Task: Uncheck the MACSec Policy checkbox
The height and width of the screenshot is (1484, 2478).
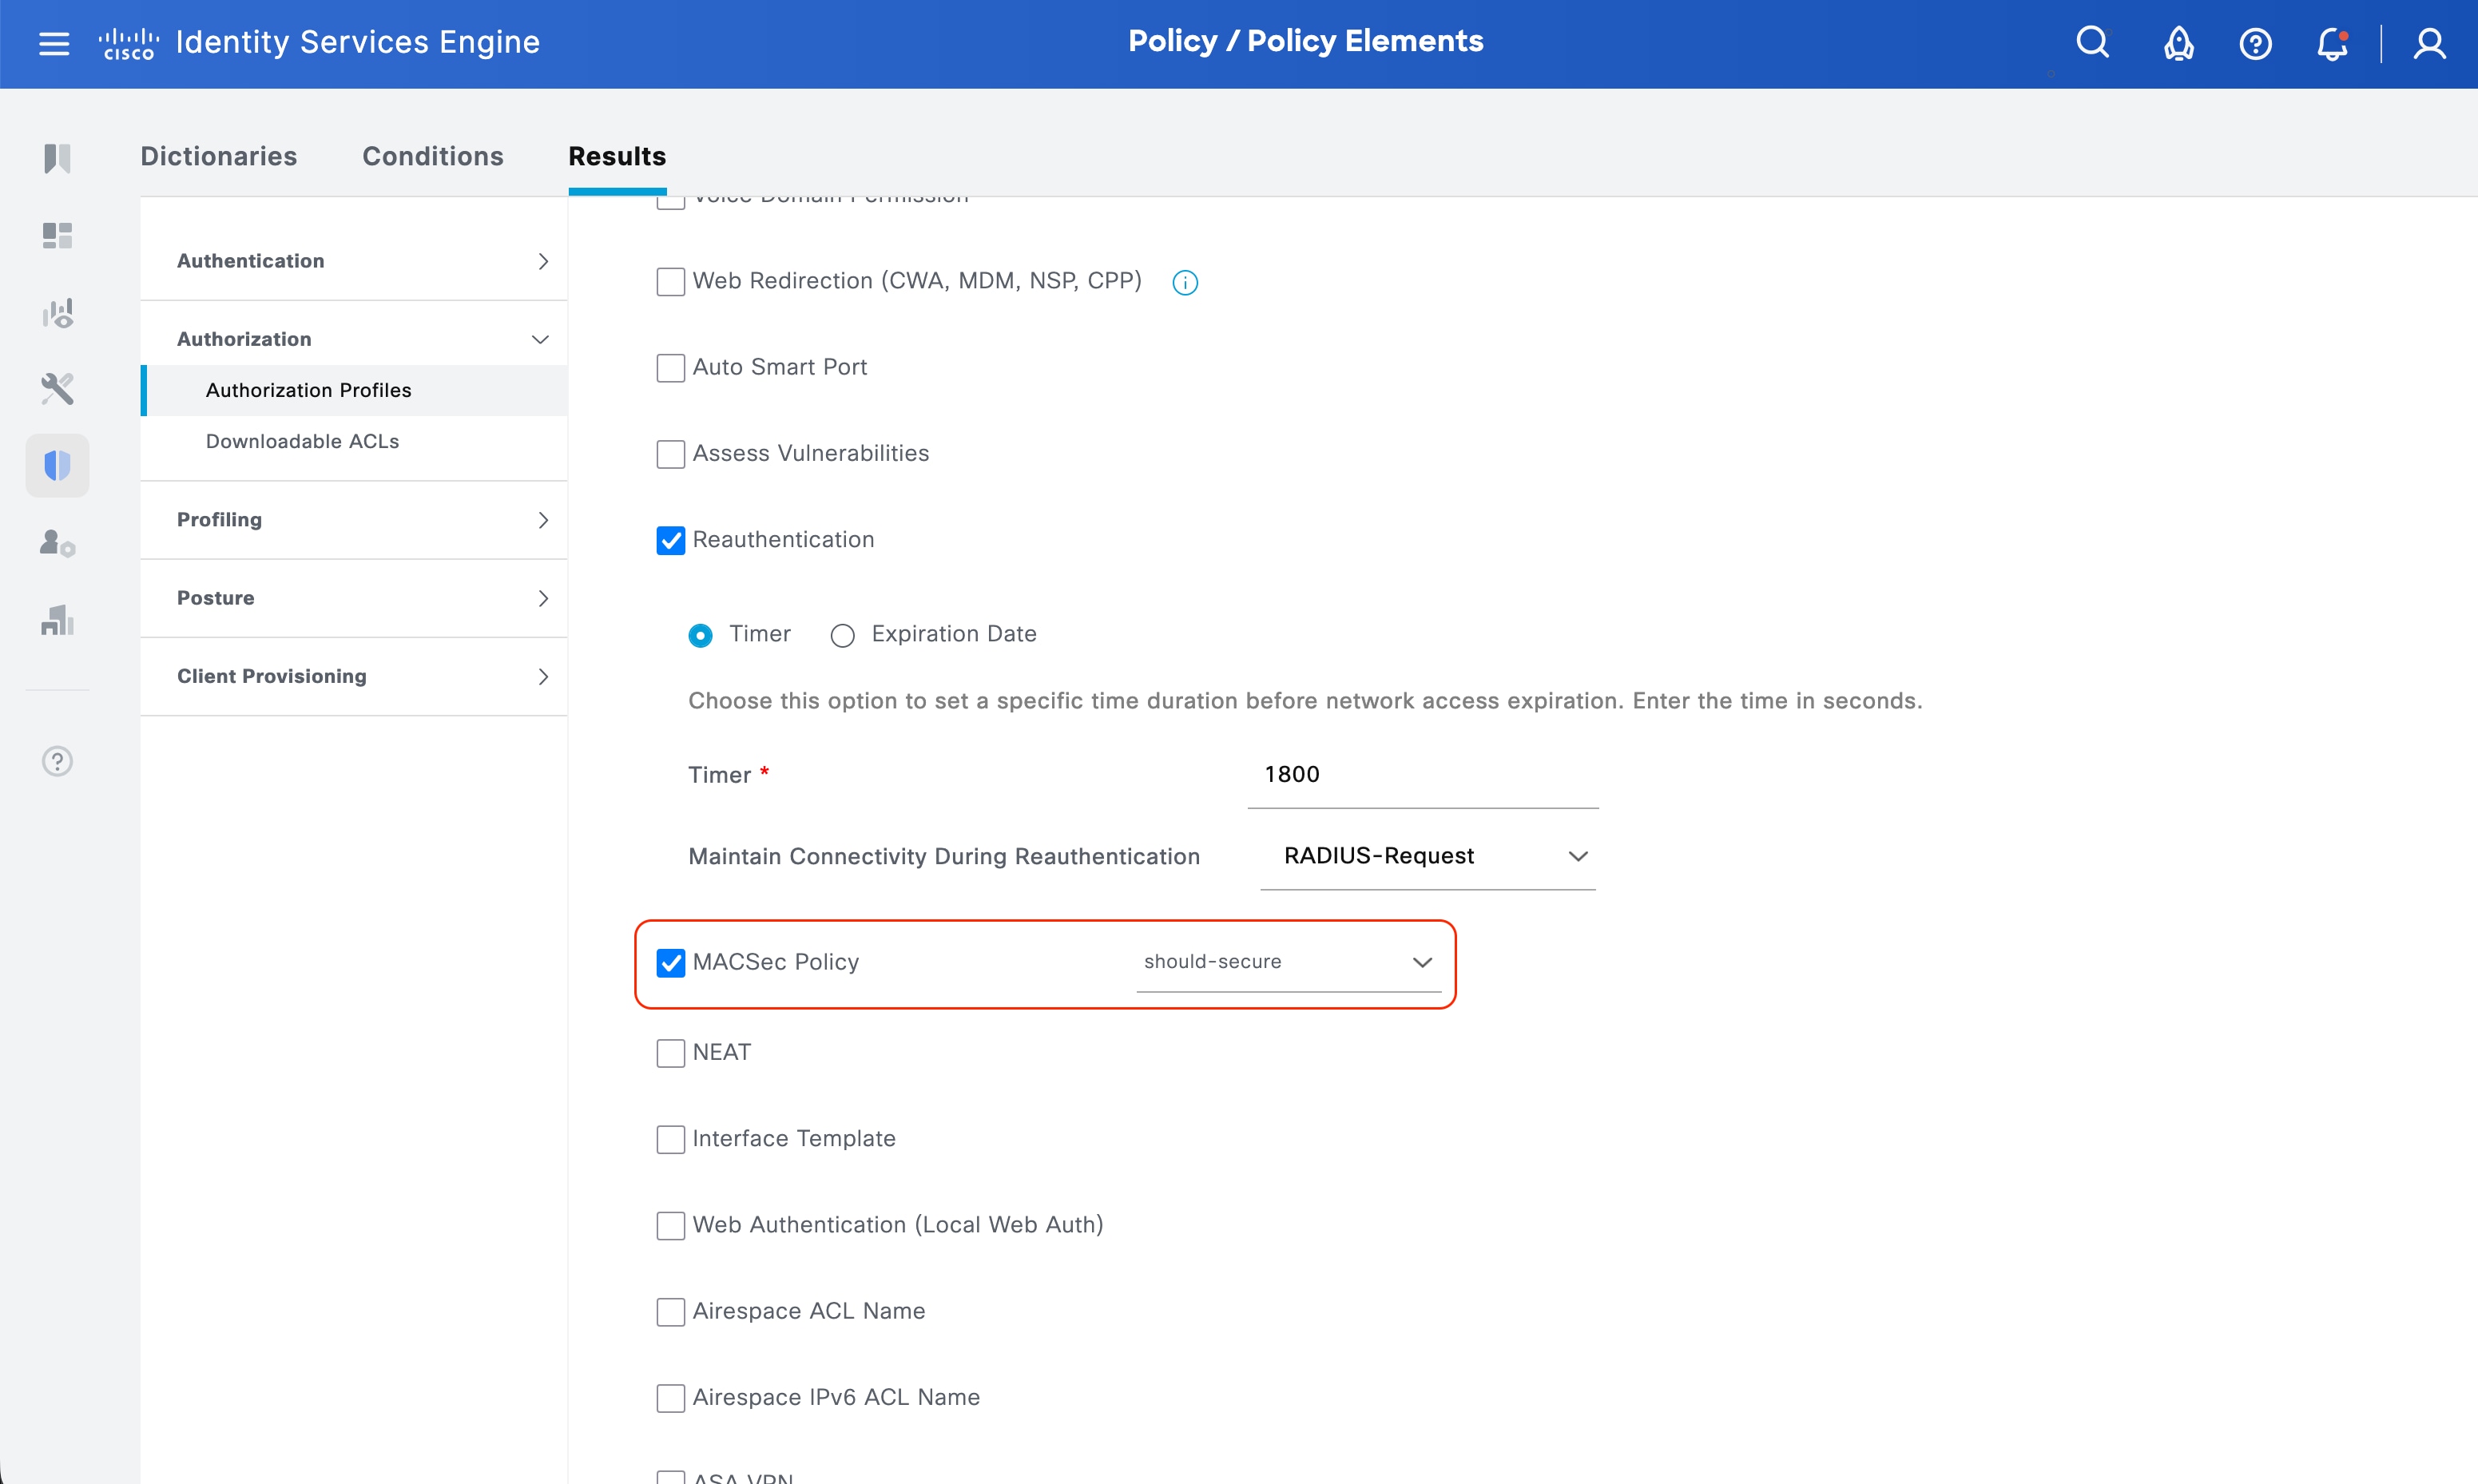Action: coord(671,962)
